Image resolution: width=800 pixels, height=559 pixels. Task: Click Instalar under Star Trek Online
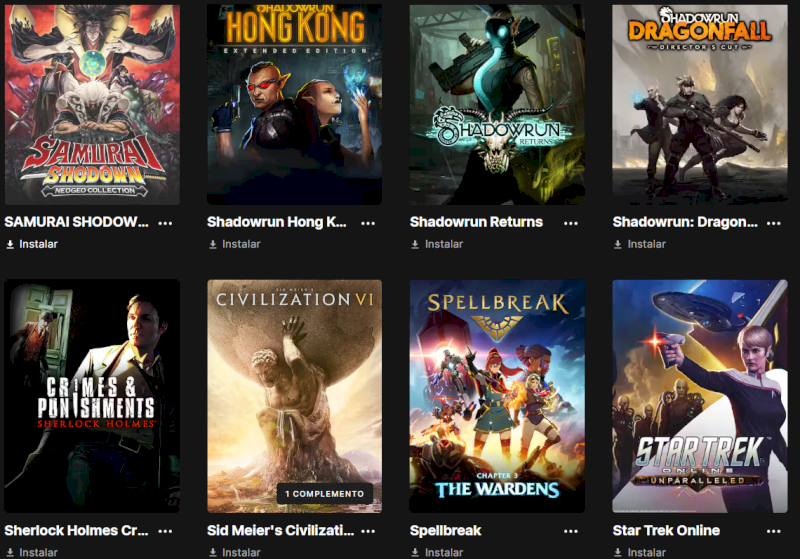(640, 552)
